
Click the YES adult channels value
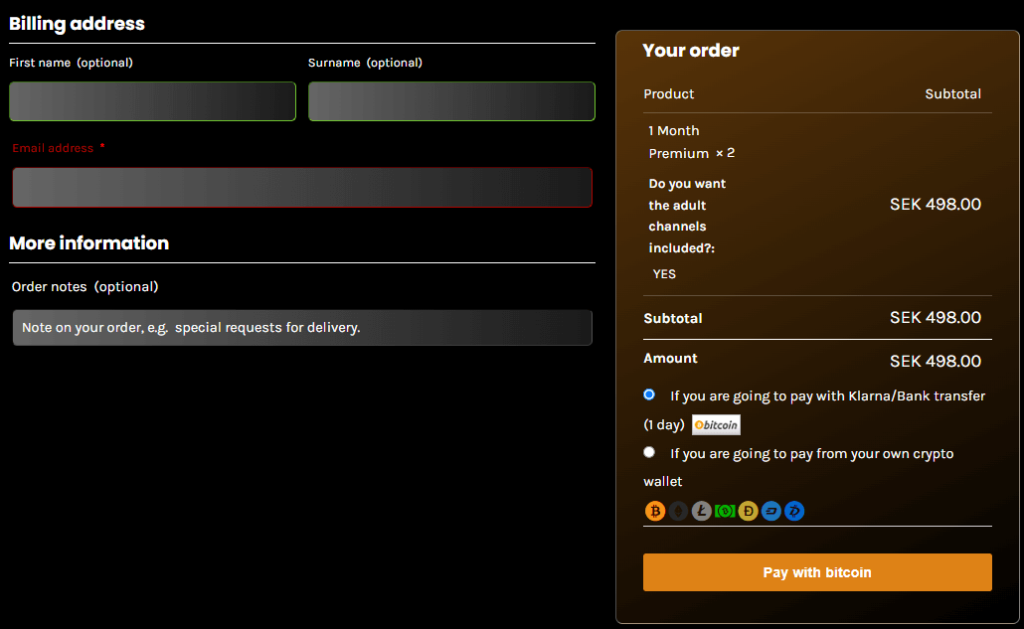664,273
